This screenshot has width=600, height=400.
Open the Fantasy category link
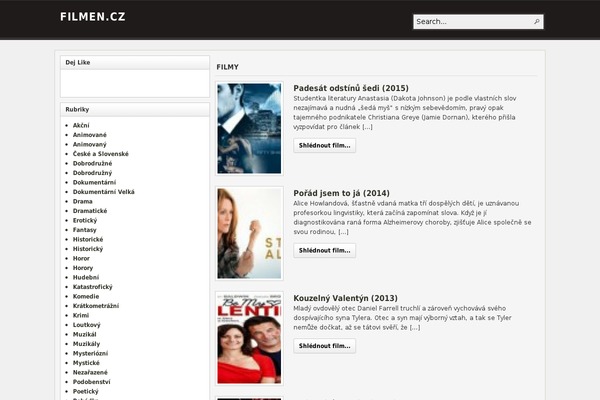click(85, 230)
